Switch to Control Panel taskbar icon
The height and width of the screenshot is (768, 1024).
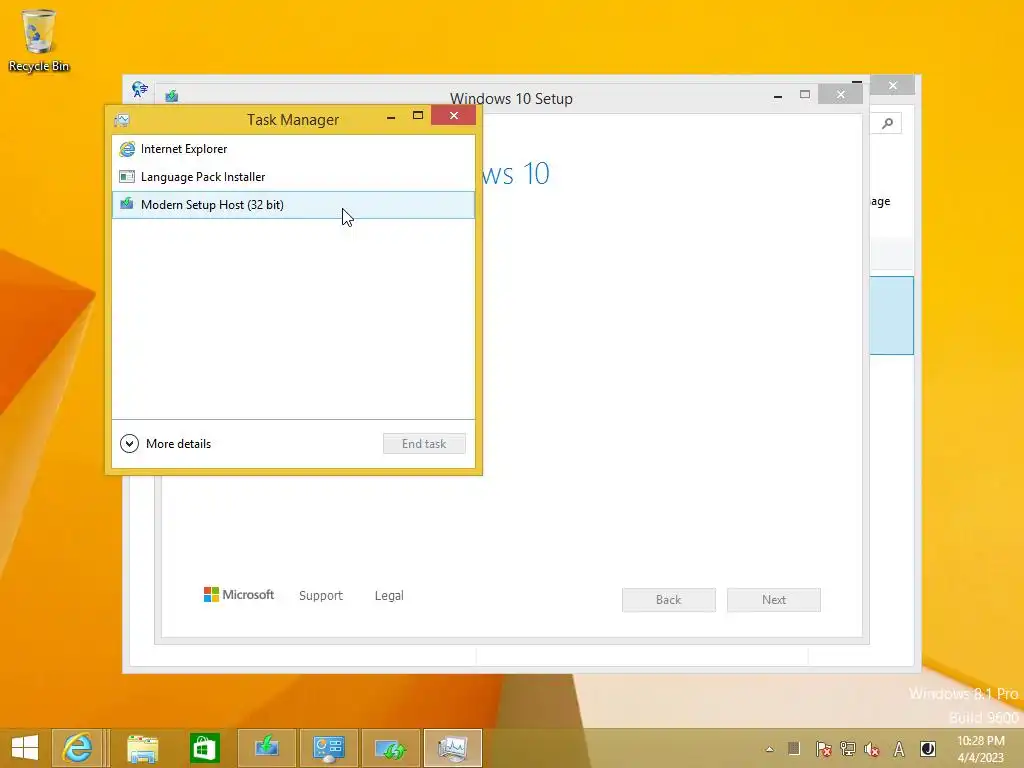click(328, 748)
